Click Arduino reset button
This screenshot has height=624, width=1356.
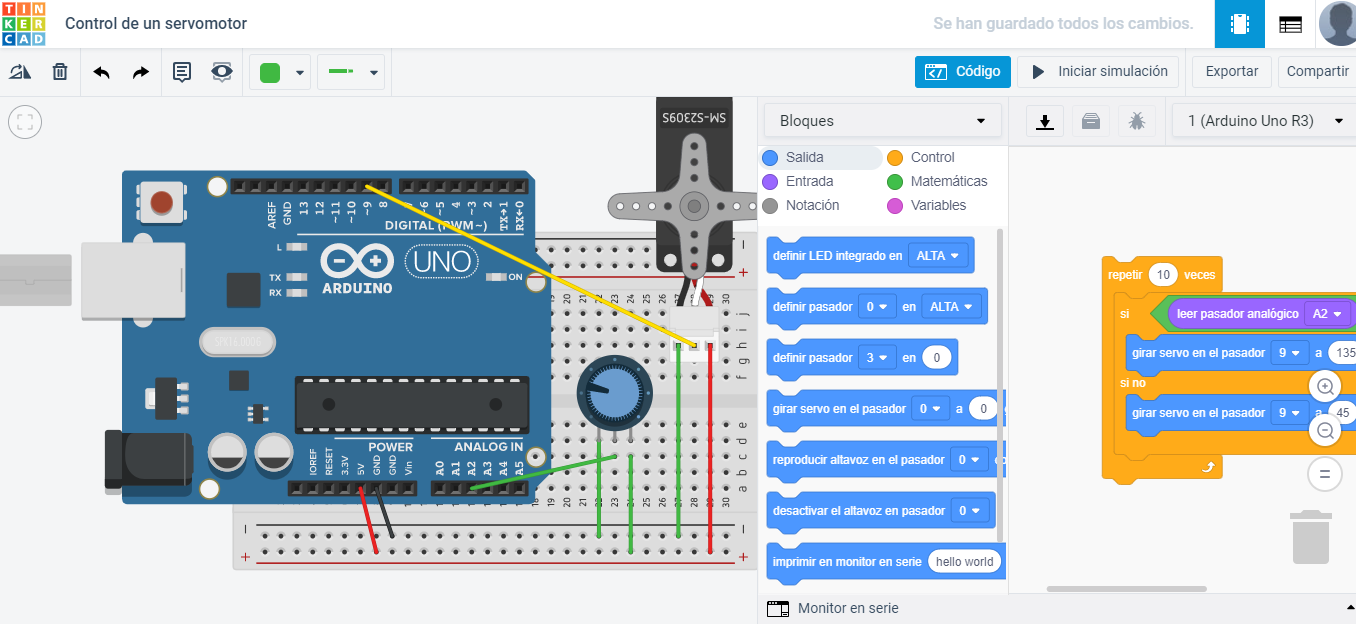pos(161,203)
